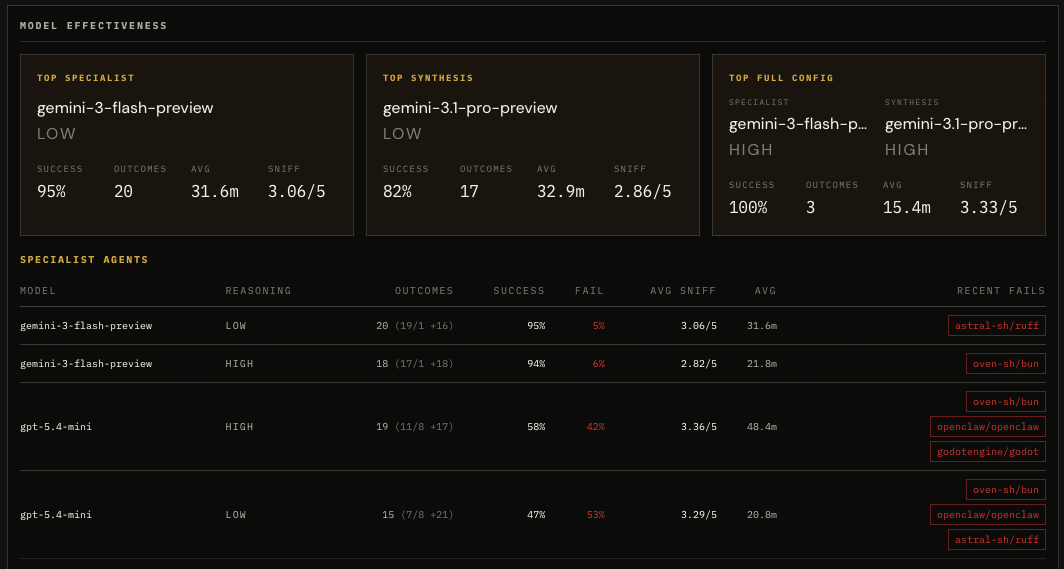The width and height of the screenshot is (1064, 569).
Task: Click the Specialist Agents section heading
Action: [x=84, y=260]
